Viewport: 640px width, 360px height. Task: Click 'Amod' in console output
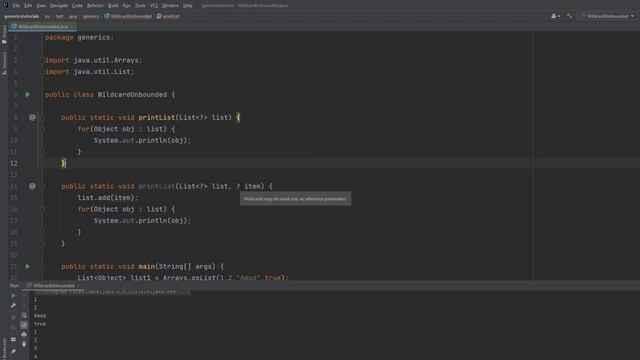tap(40, 316)
